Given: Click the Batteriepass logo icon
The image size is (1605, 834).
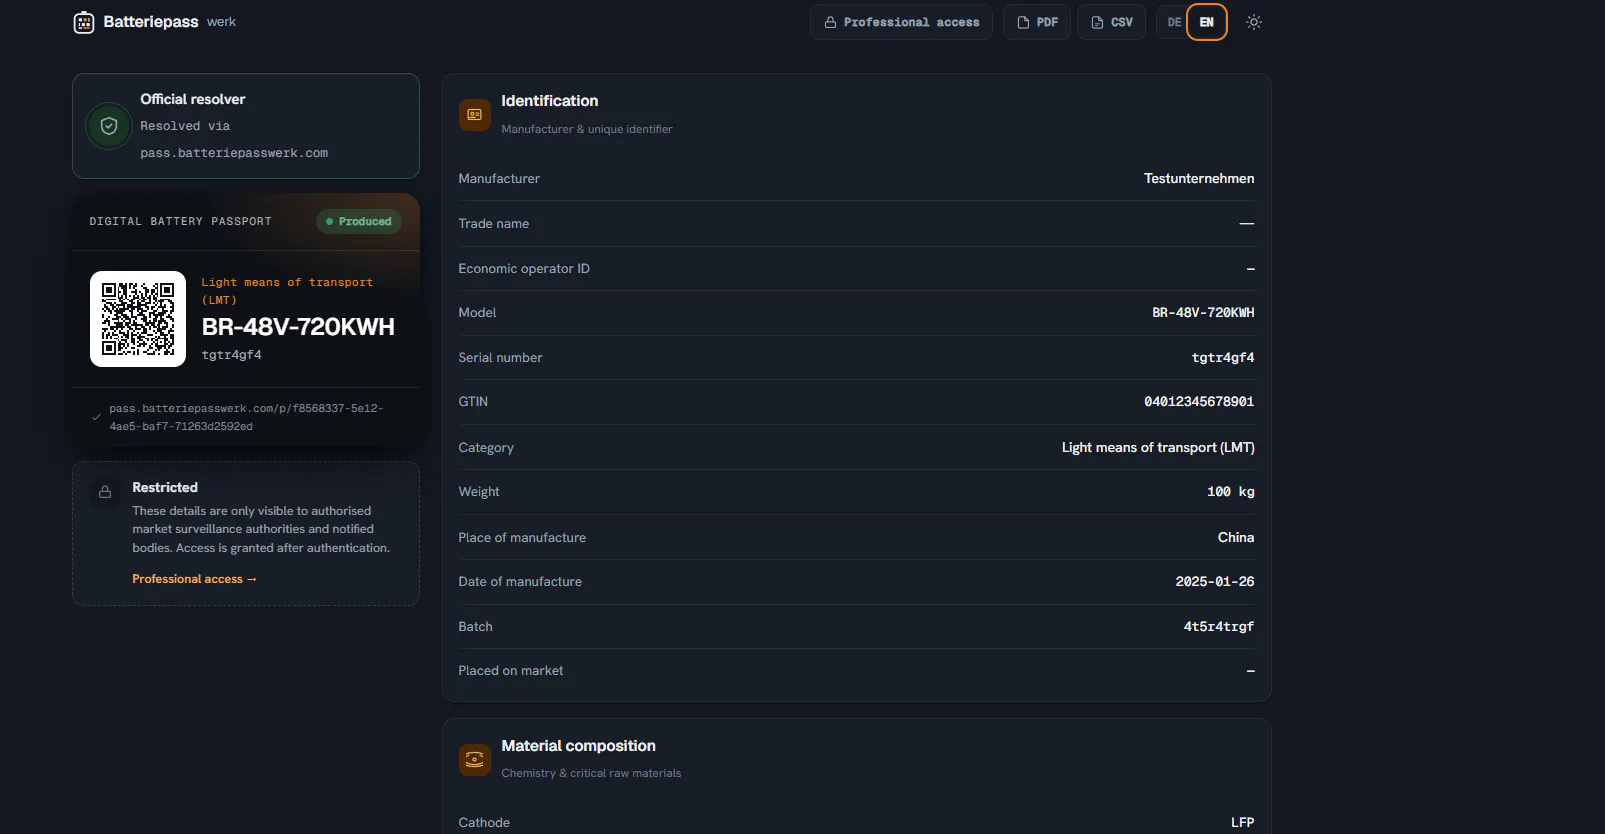Looking at the screenshot, I should click(x=84, y=22).
